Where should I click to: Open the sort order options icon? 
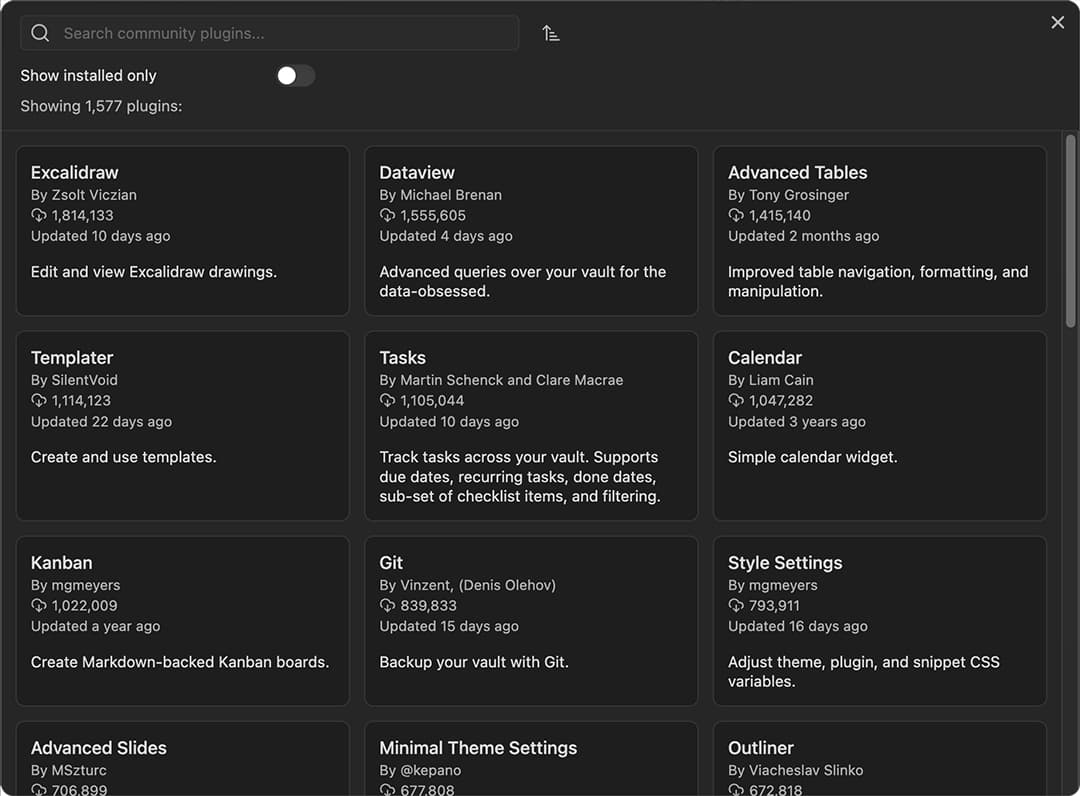[x=550, y=33]
